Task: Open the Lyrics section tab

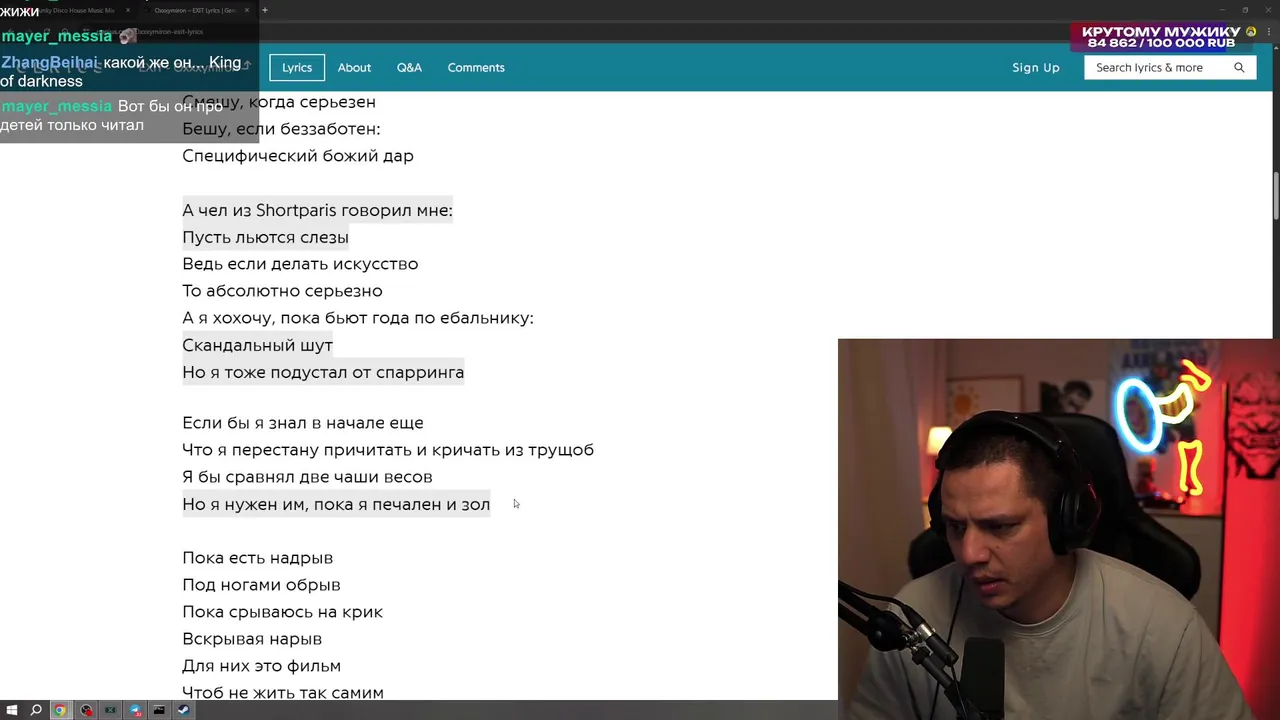Action: 297,68
